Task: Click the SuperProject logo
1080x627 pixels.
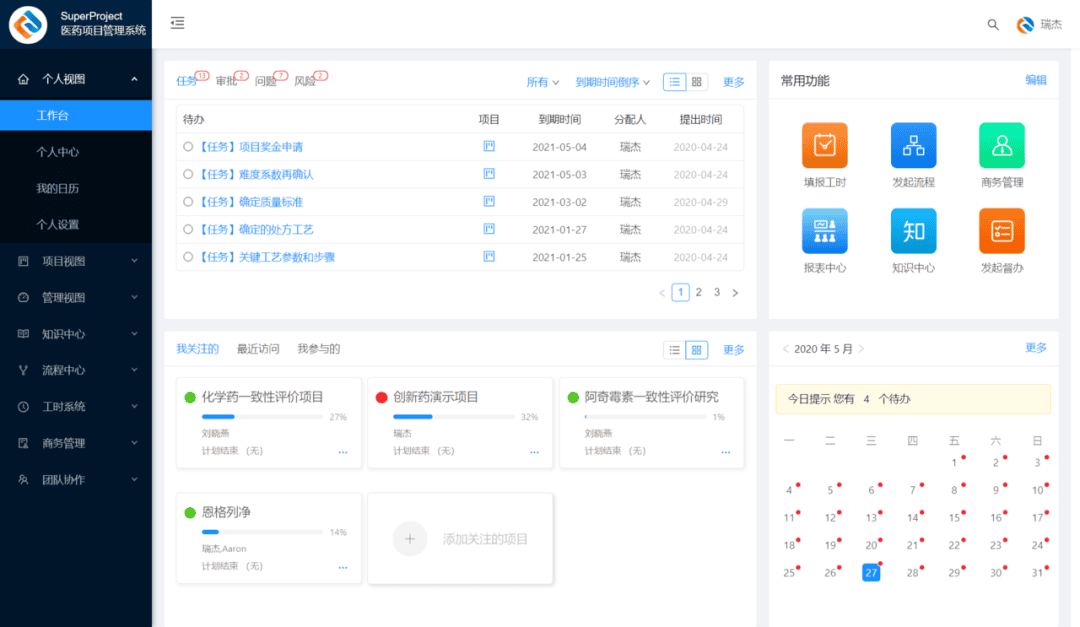Action: tap(28, 24)
